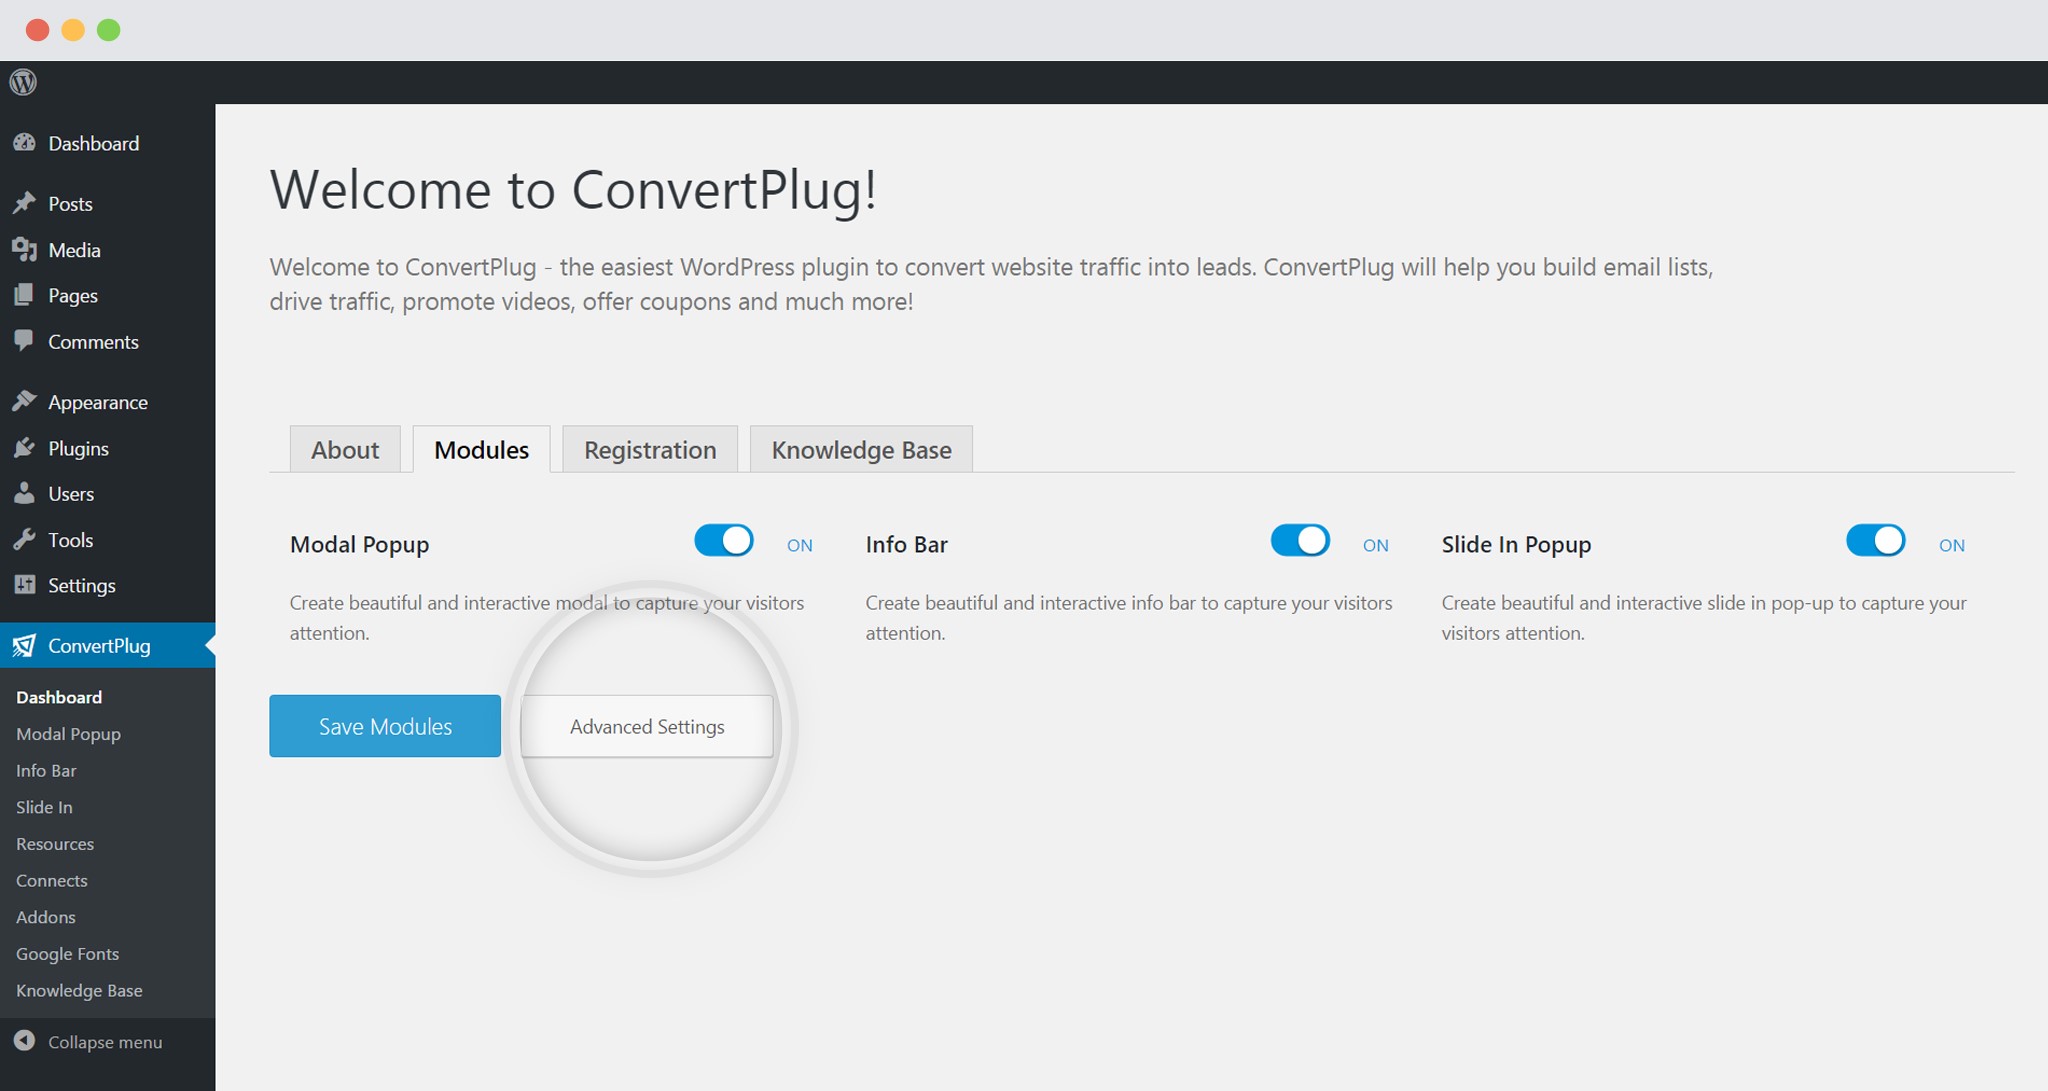Viewport: 2048px width, 1091px height.
Task: Click the Settings sliders icon
Action: pyautogui.click(x=24, y=584)
